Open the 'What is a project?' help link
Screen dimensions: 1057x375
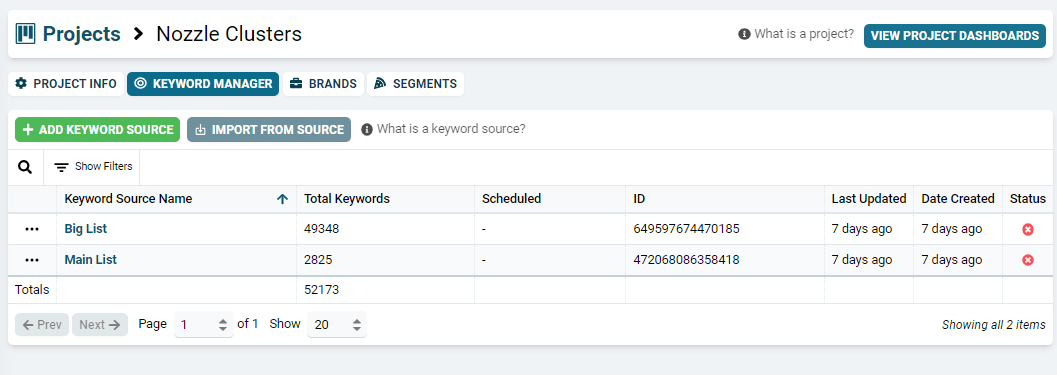coord(796,34)
